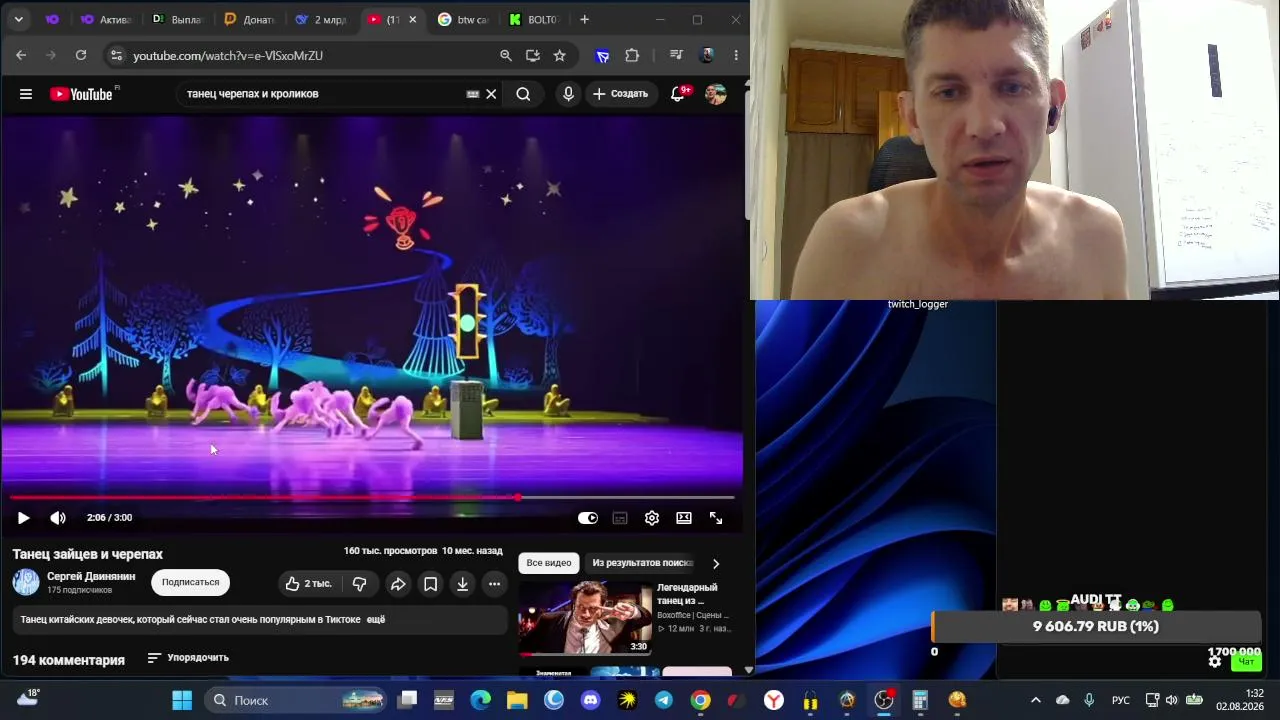This screenshot has height=720, width=1280.
Task: Seek on the red video progress bar
Action: point(372,497)
